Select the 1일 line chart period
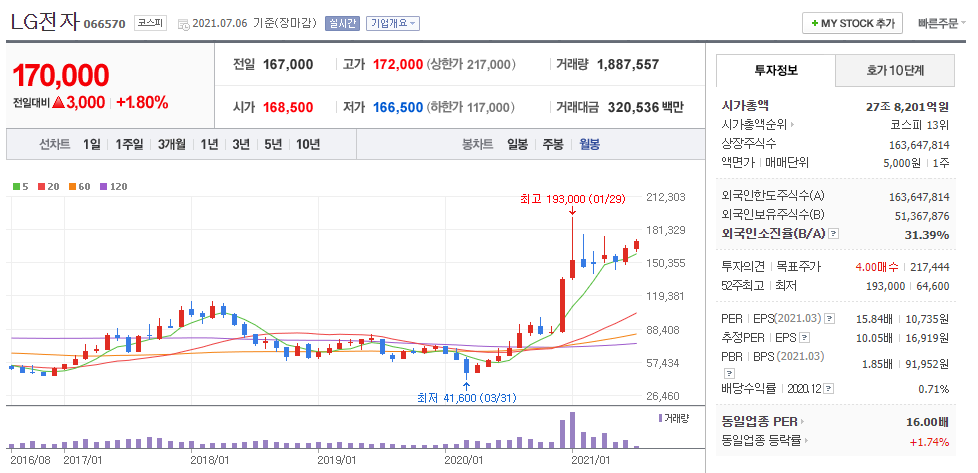This screenshot has width=978, height=473. [x=91, y=144]
